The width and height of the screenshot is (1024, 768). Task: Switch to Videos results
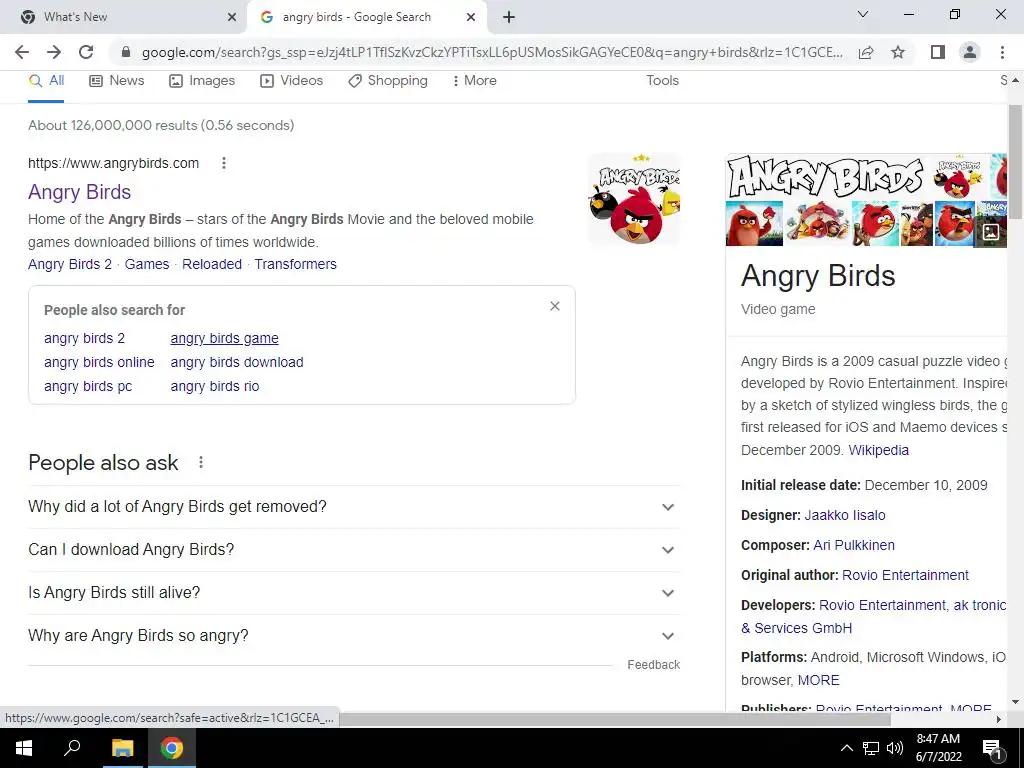[x=291, y=80]
